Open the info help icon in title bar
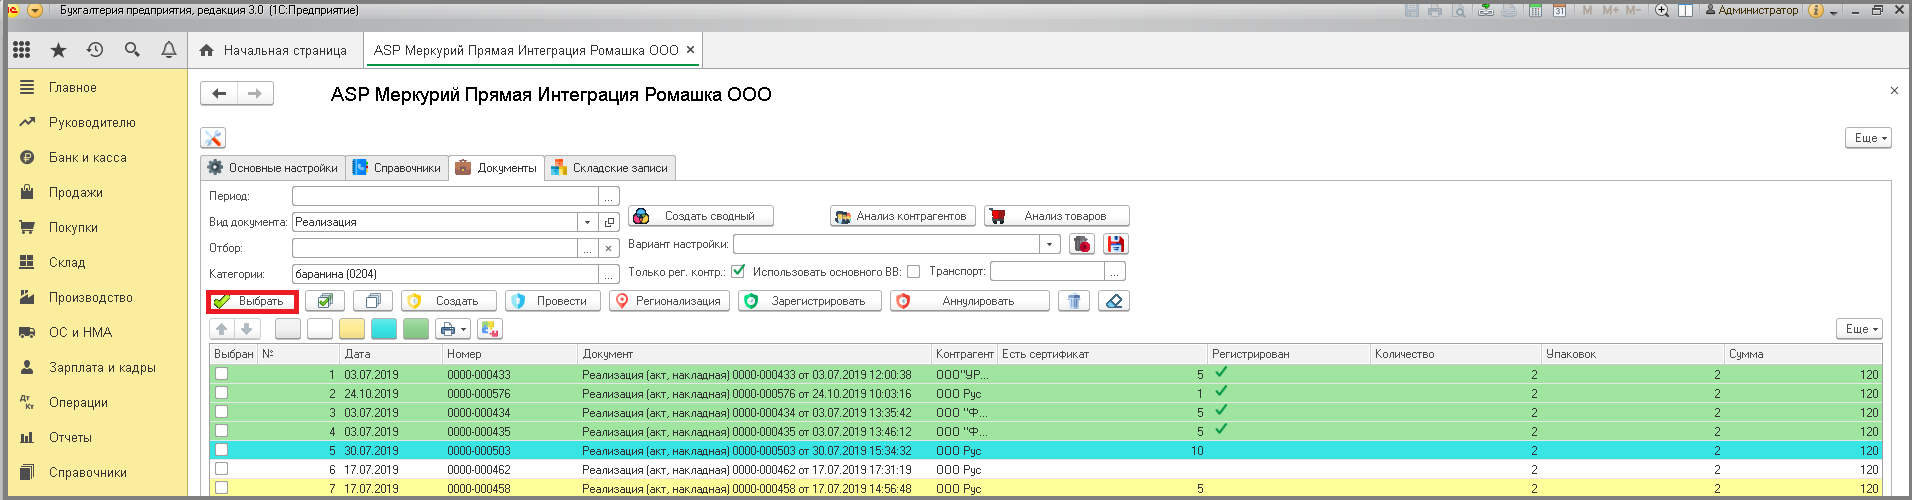The height and width of the screenshot is (500, 1912). 1816,10
